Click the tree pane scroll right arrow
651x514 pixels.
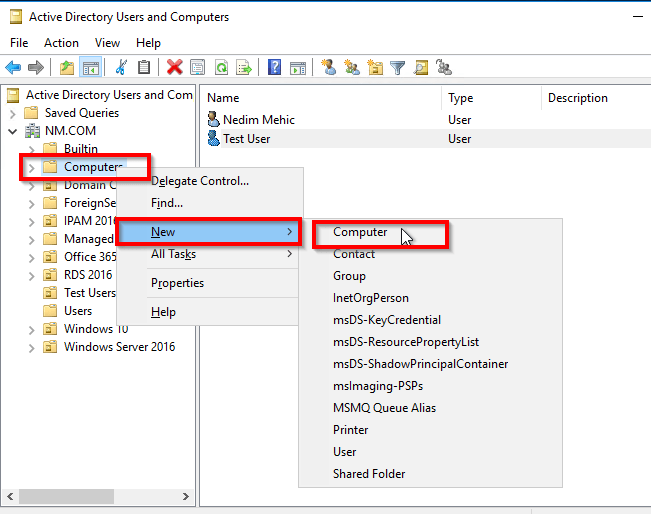[186, 496]
